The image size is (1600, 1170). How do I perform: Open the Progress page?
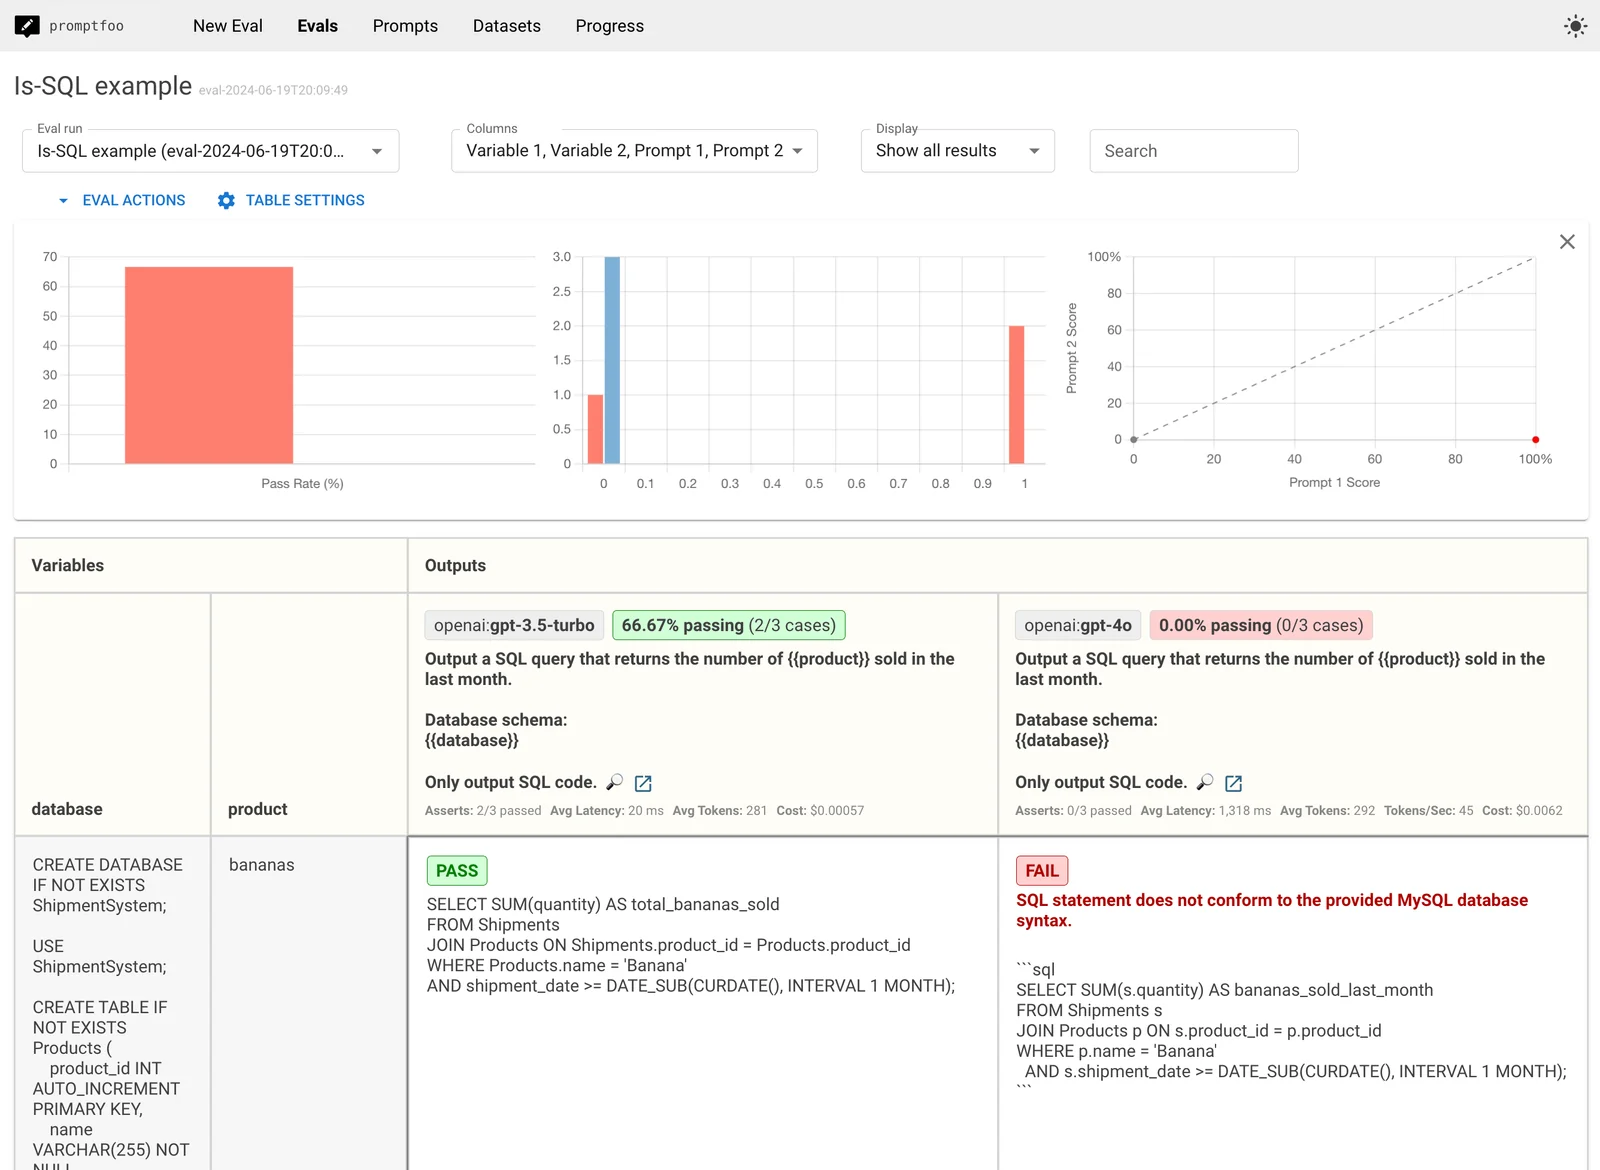pos(609,26)
